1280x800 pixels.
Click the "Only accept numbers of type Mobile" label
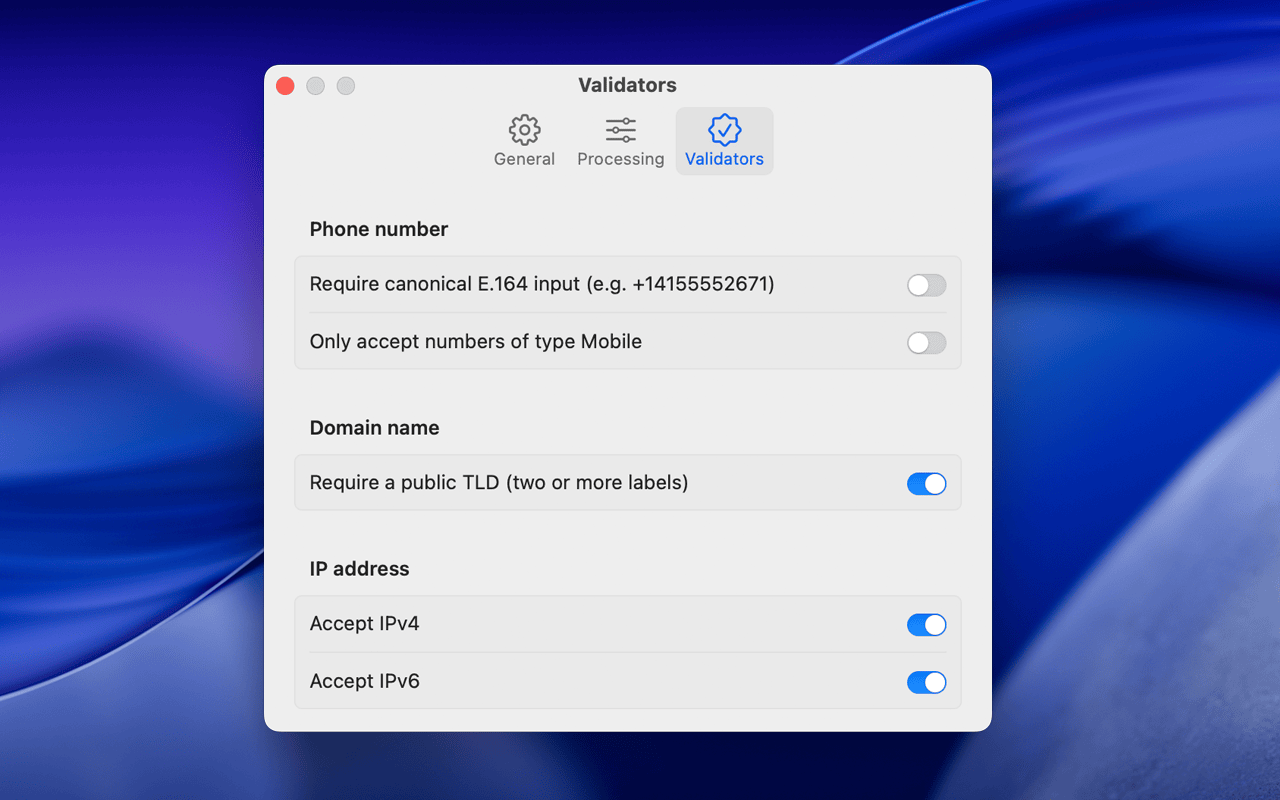click(476, 341)
